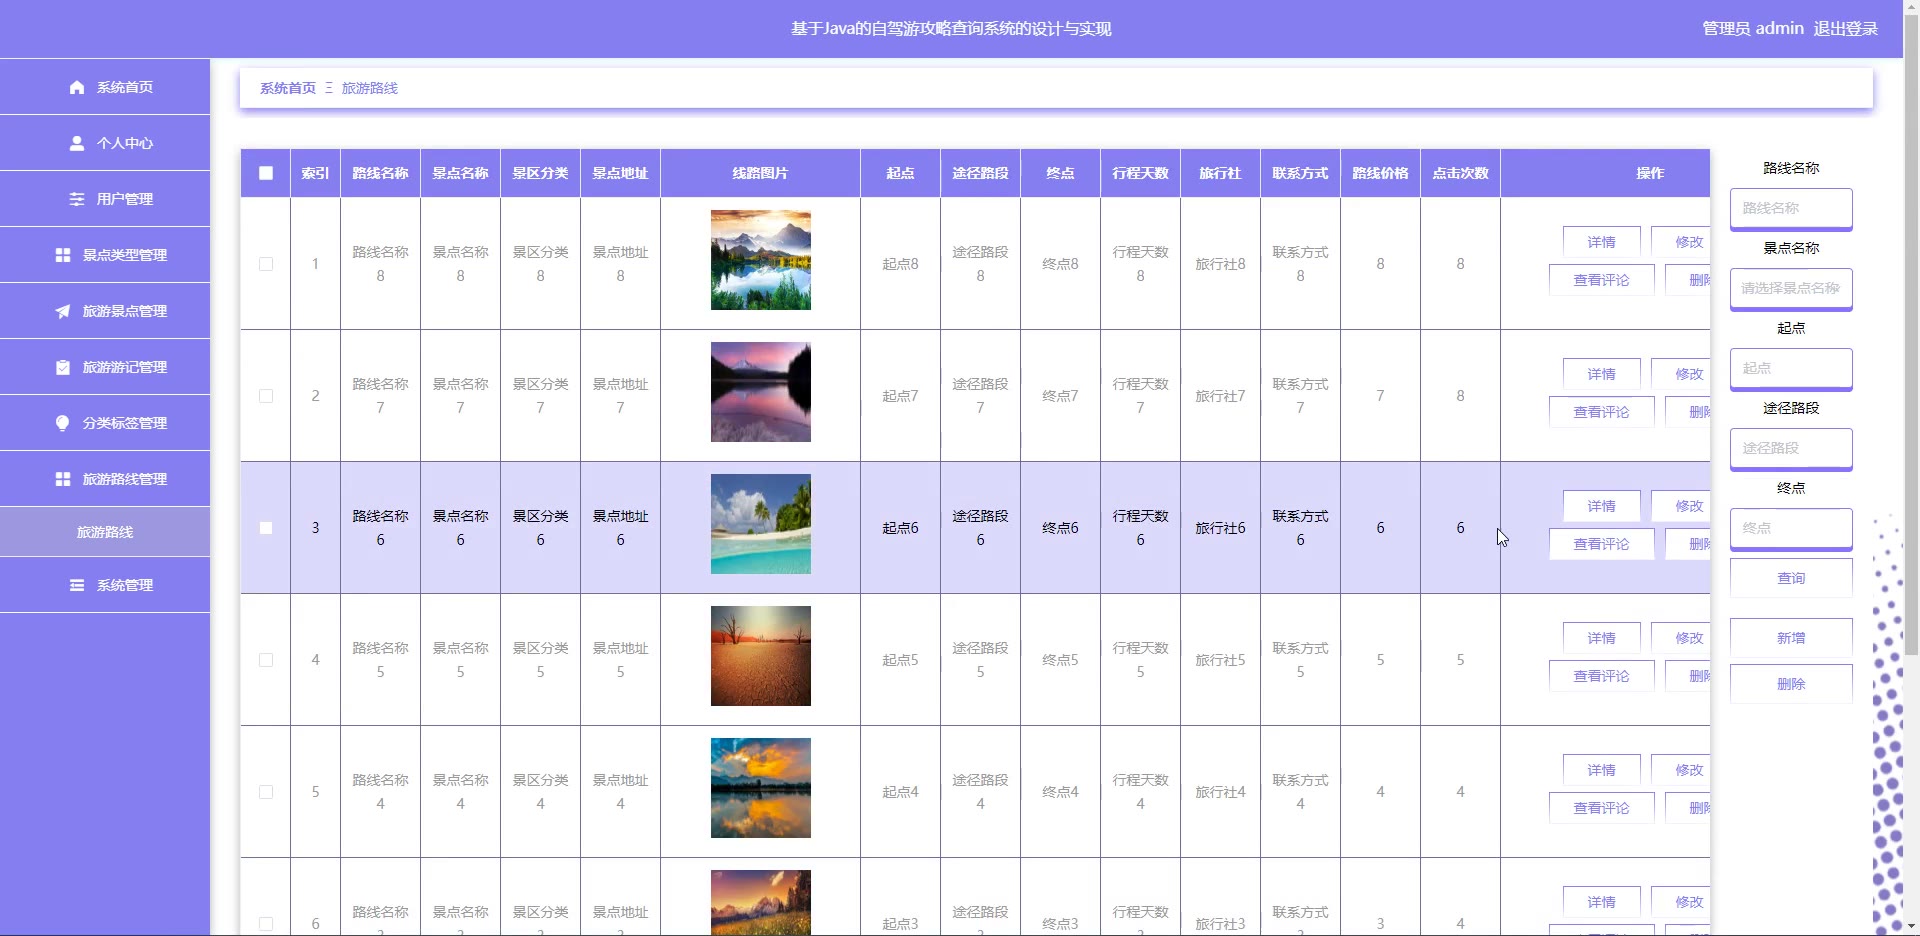The width and height of the screenshot is (1920, 936).
Task: Click 退出登录 to log out
Action: 1846,28
